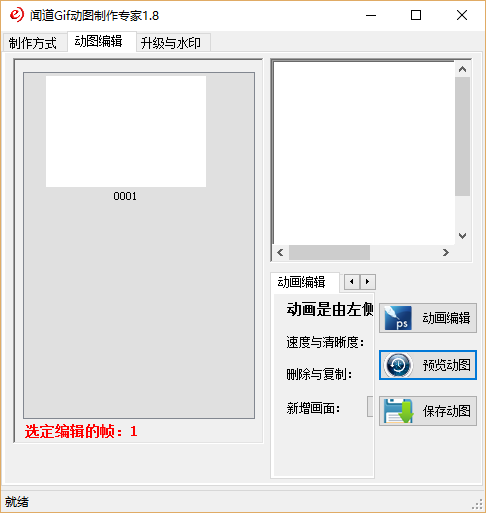Click the horizontal scrollbar right arrow
This screenshot has width=486, height=513.
pyautogui.click(x=446, y=253)
